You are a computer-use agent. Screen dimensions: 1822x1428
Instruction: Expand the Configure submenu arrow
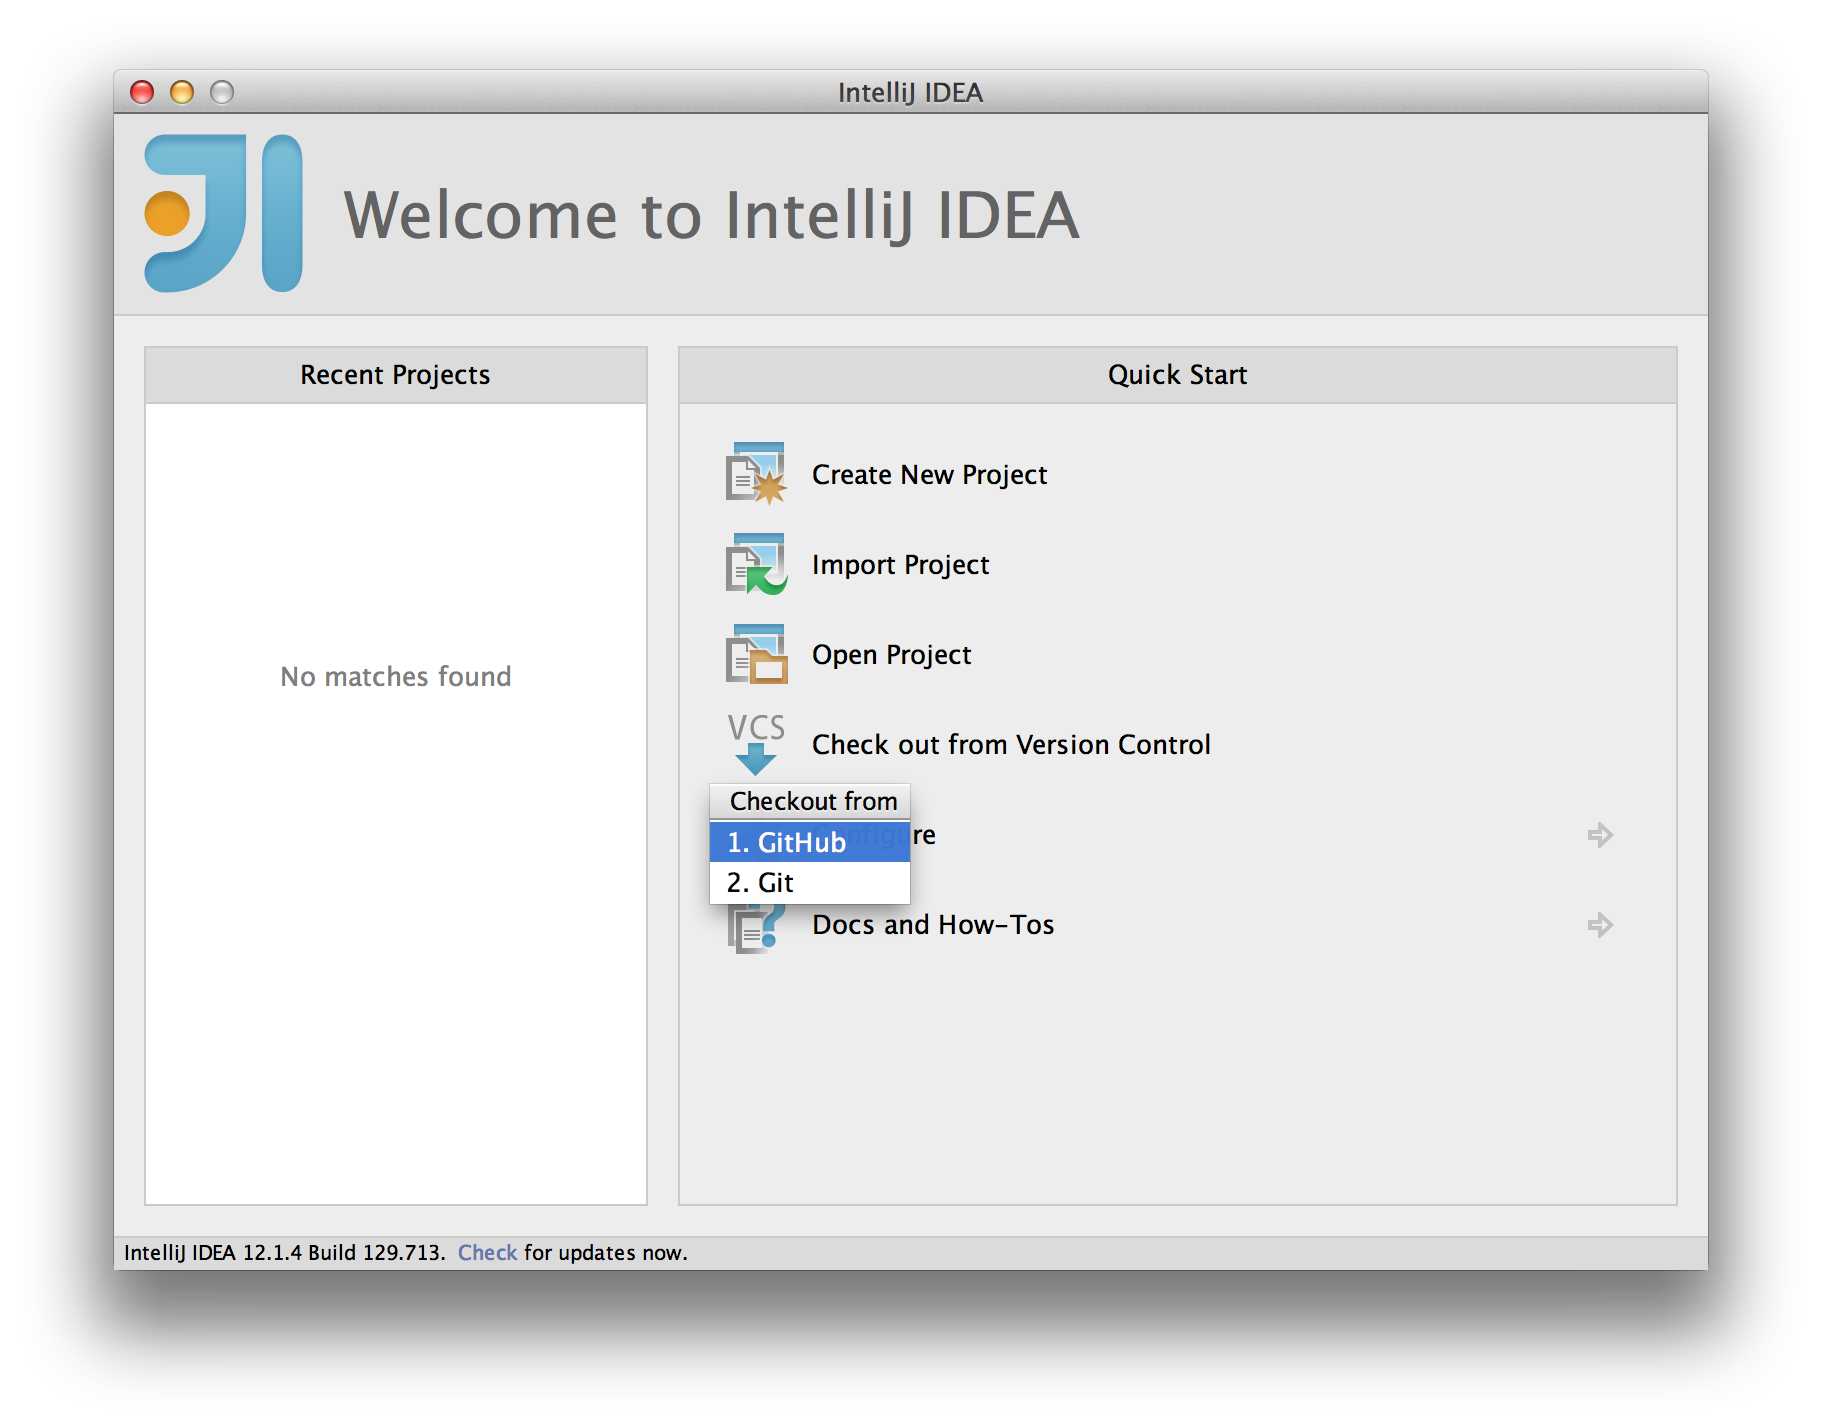(x=1600, y=835)
